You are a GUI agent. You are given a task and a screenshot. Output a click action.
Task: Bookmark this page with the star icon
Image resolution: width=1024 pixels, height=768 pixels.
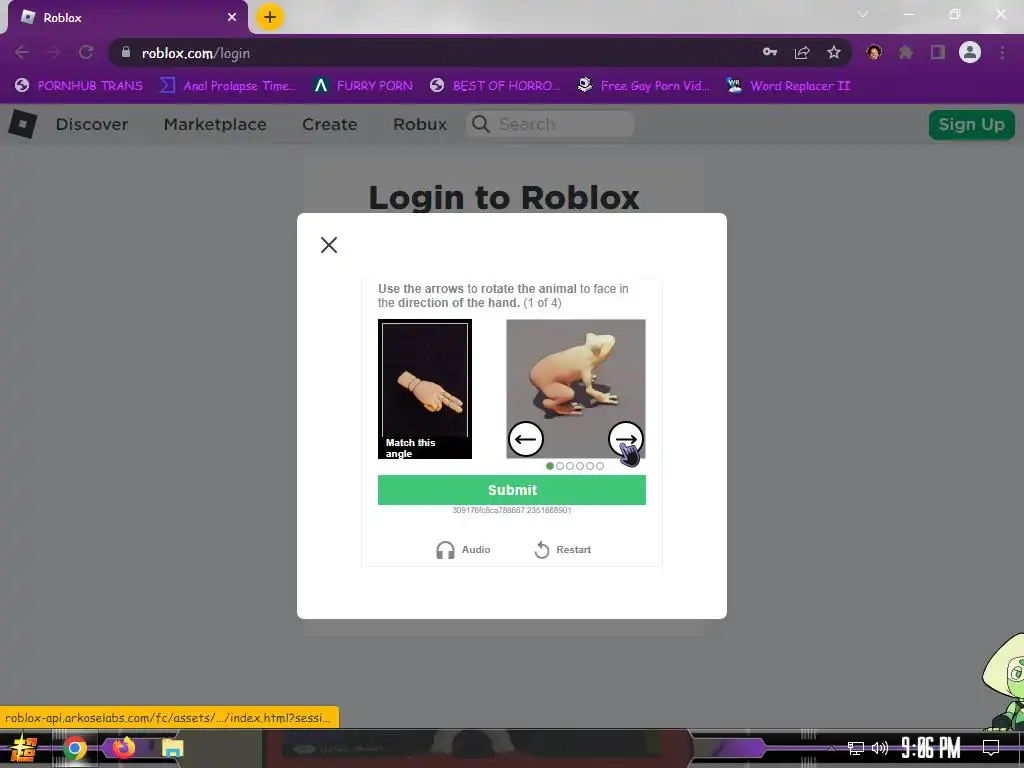[834, 52]
